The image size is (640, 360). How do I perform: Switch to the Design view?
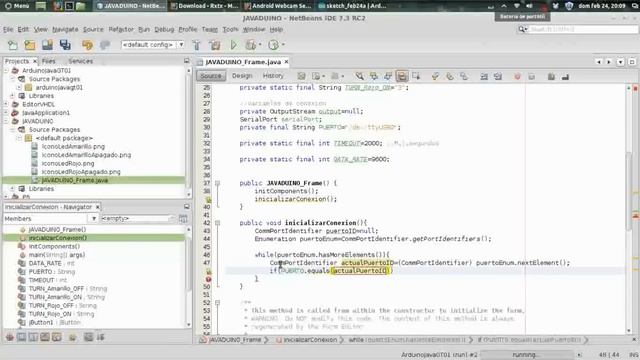click(x=242, y=76)
